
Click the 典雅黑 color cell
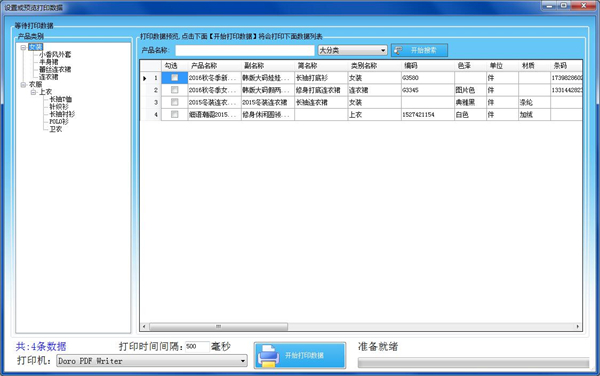[470, 103]
